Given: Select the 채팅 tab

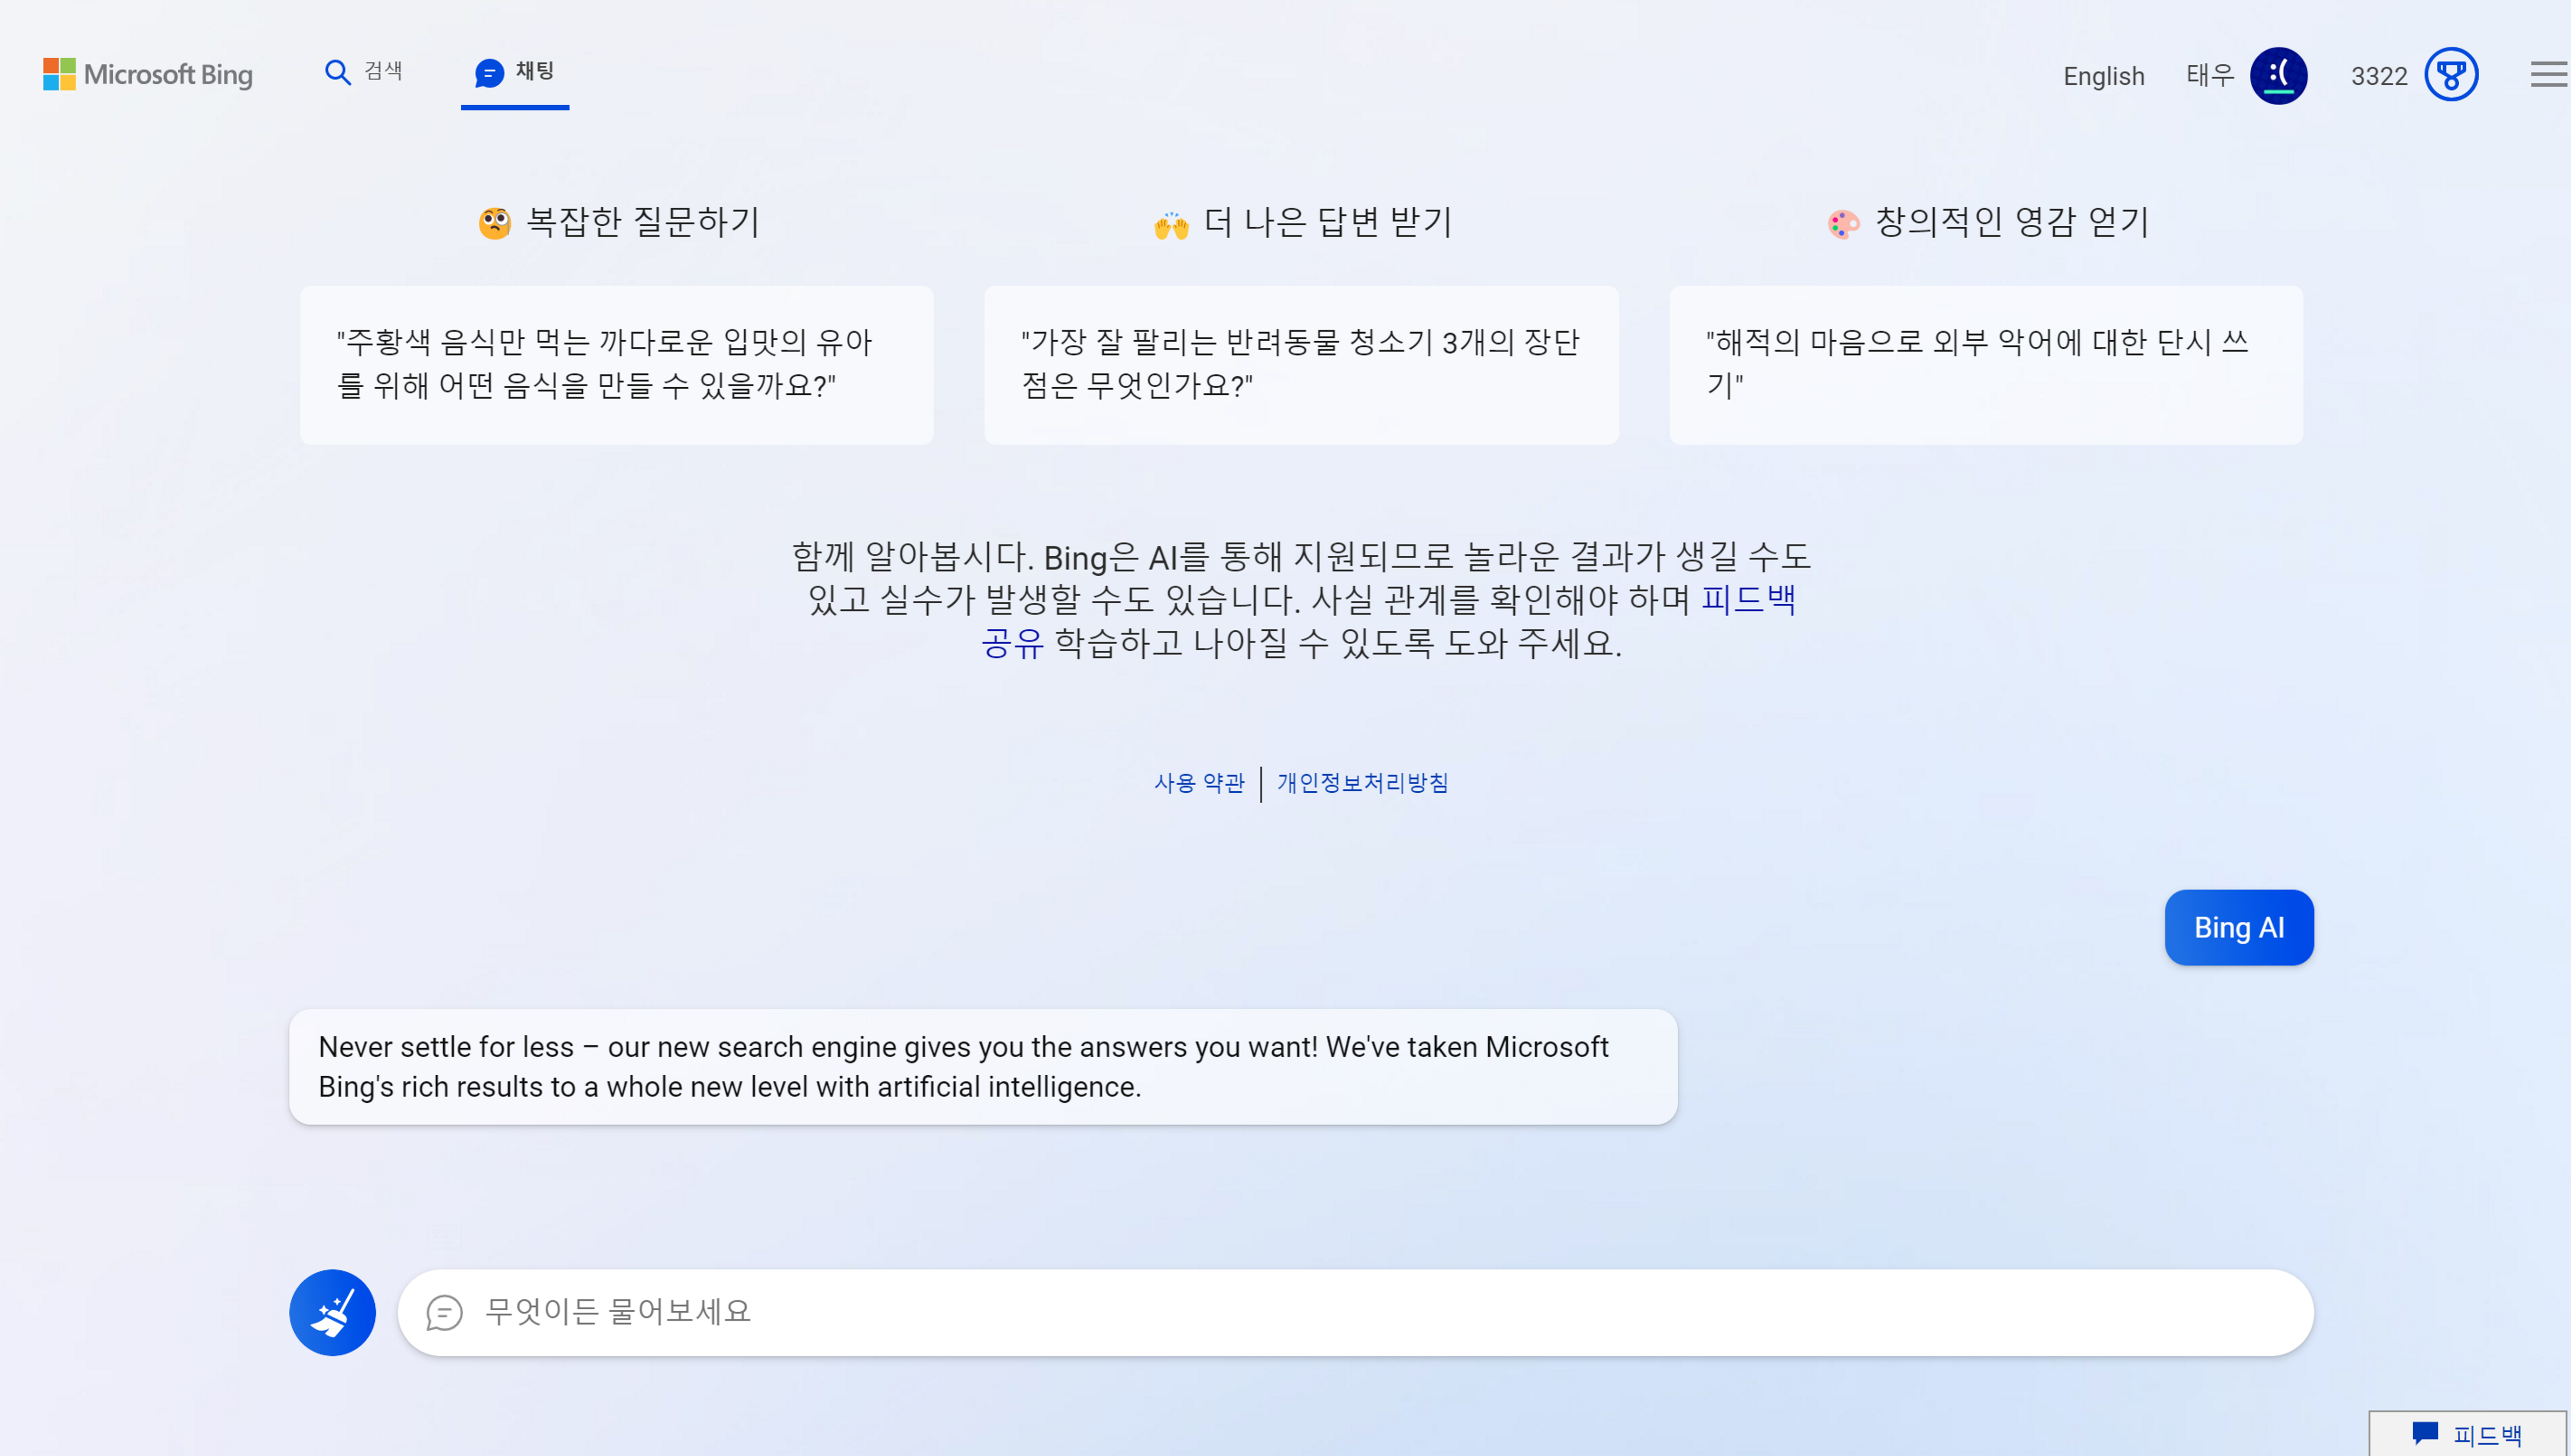Looking at the screenshot, I should 534,72.
